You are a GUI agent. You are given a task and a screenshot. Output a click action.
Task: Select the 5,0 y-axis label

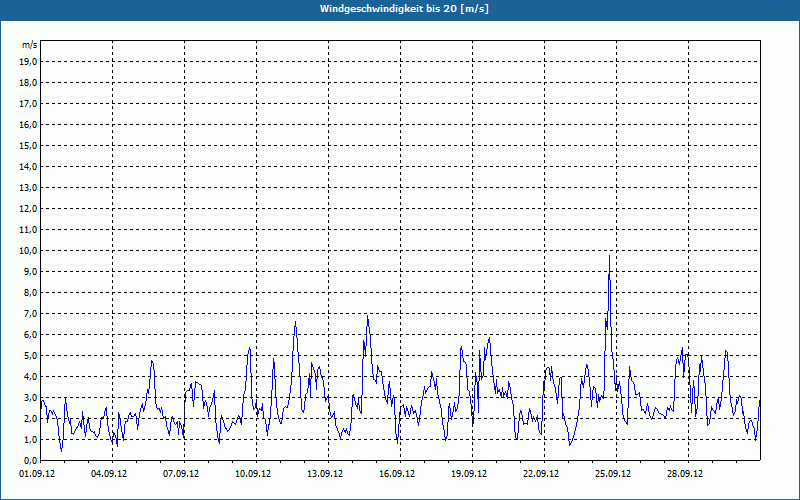pyautogui.click(x=30, y=356)
